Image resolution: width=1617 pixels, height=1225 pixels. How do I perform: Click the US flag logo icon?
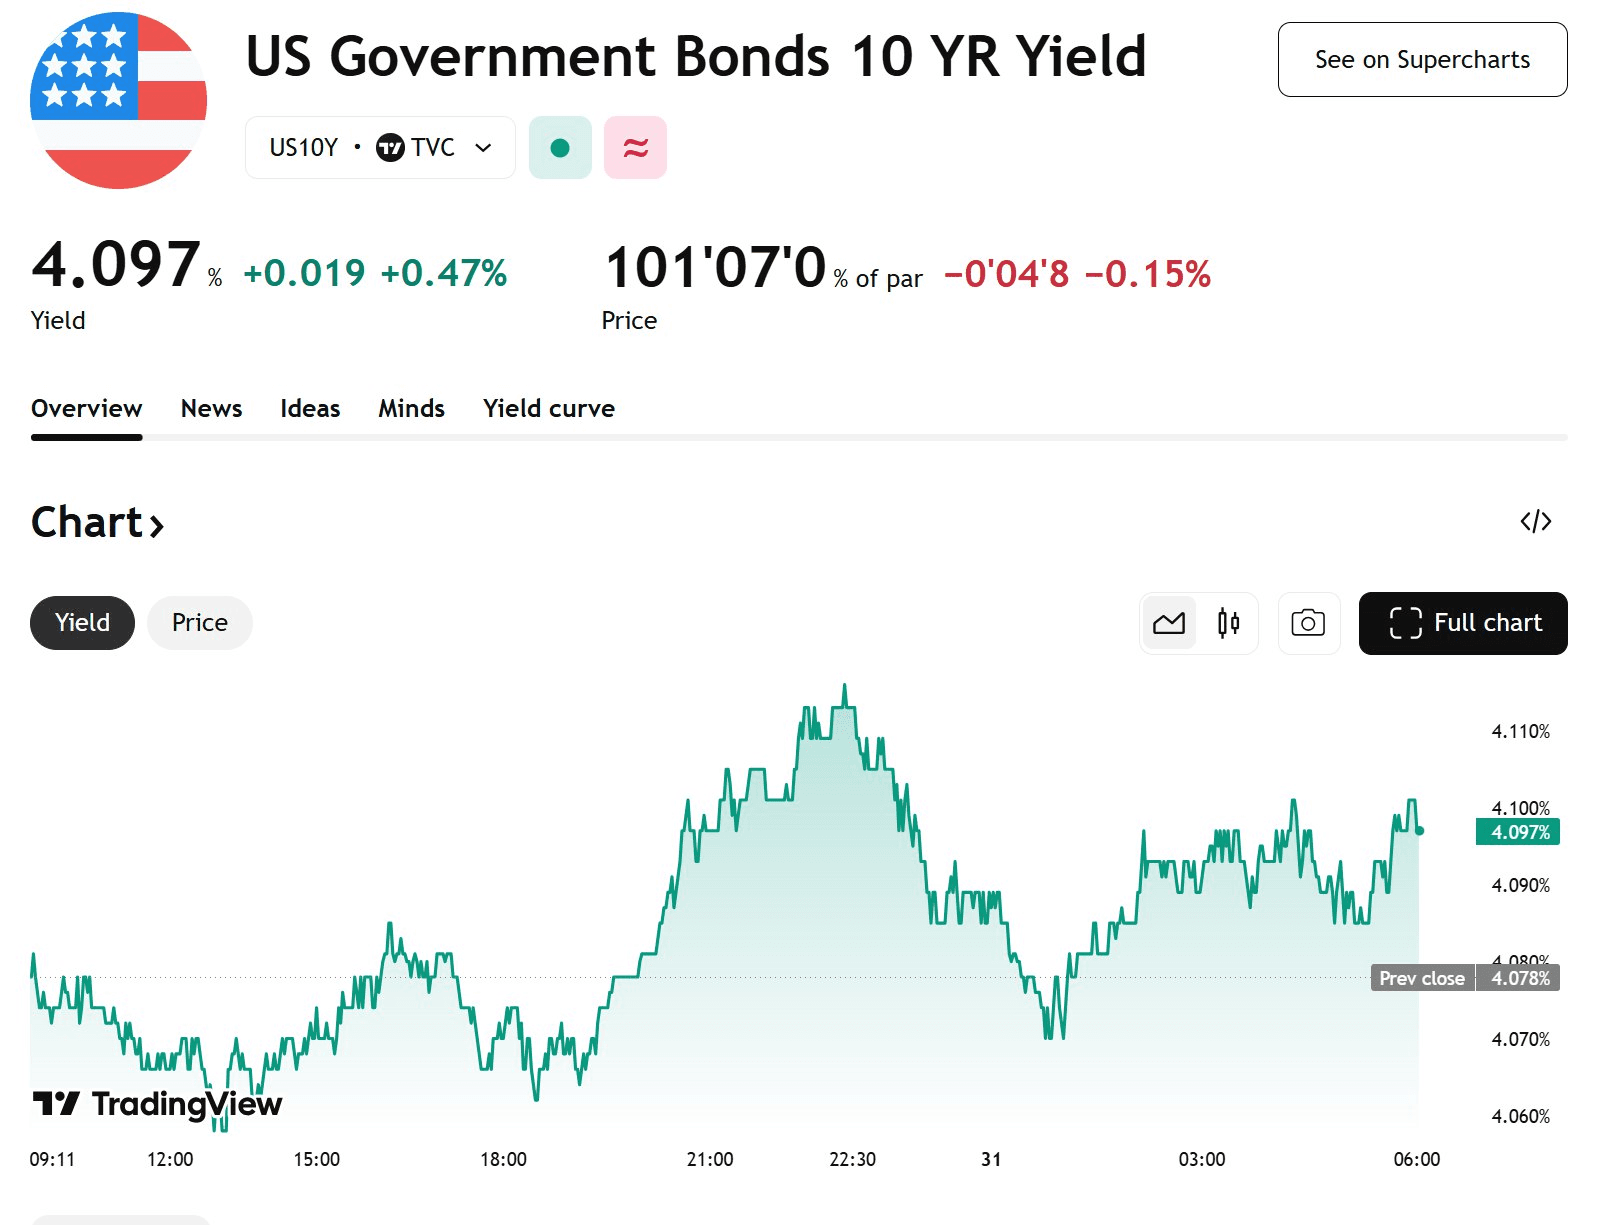[x=118, y=100]
